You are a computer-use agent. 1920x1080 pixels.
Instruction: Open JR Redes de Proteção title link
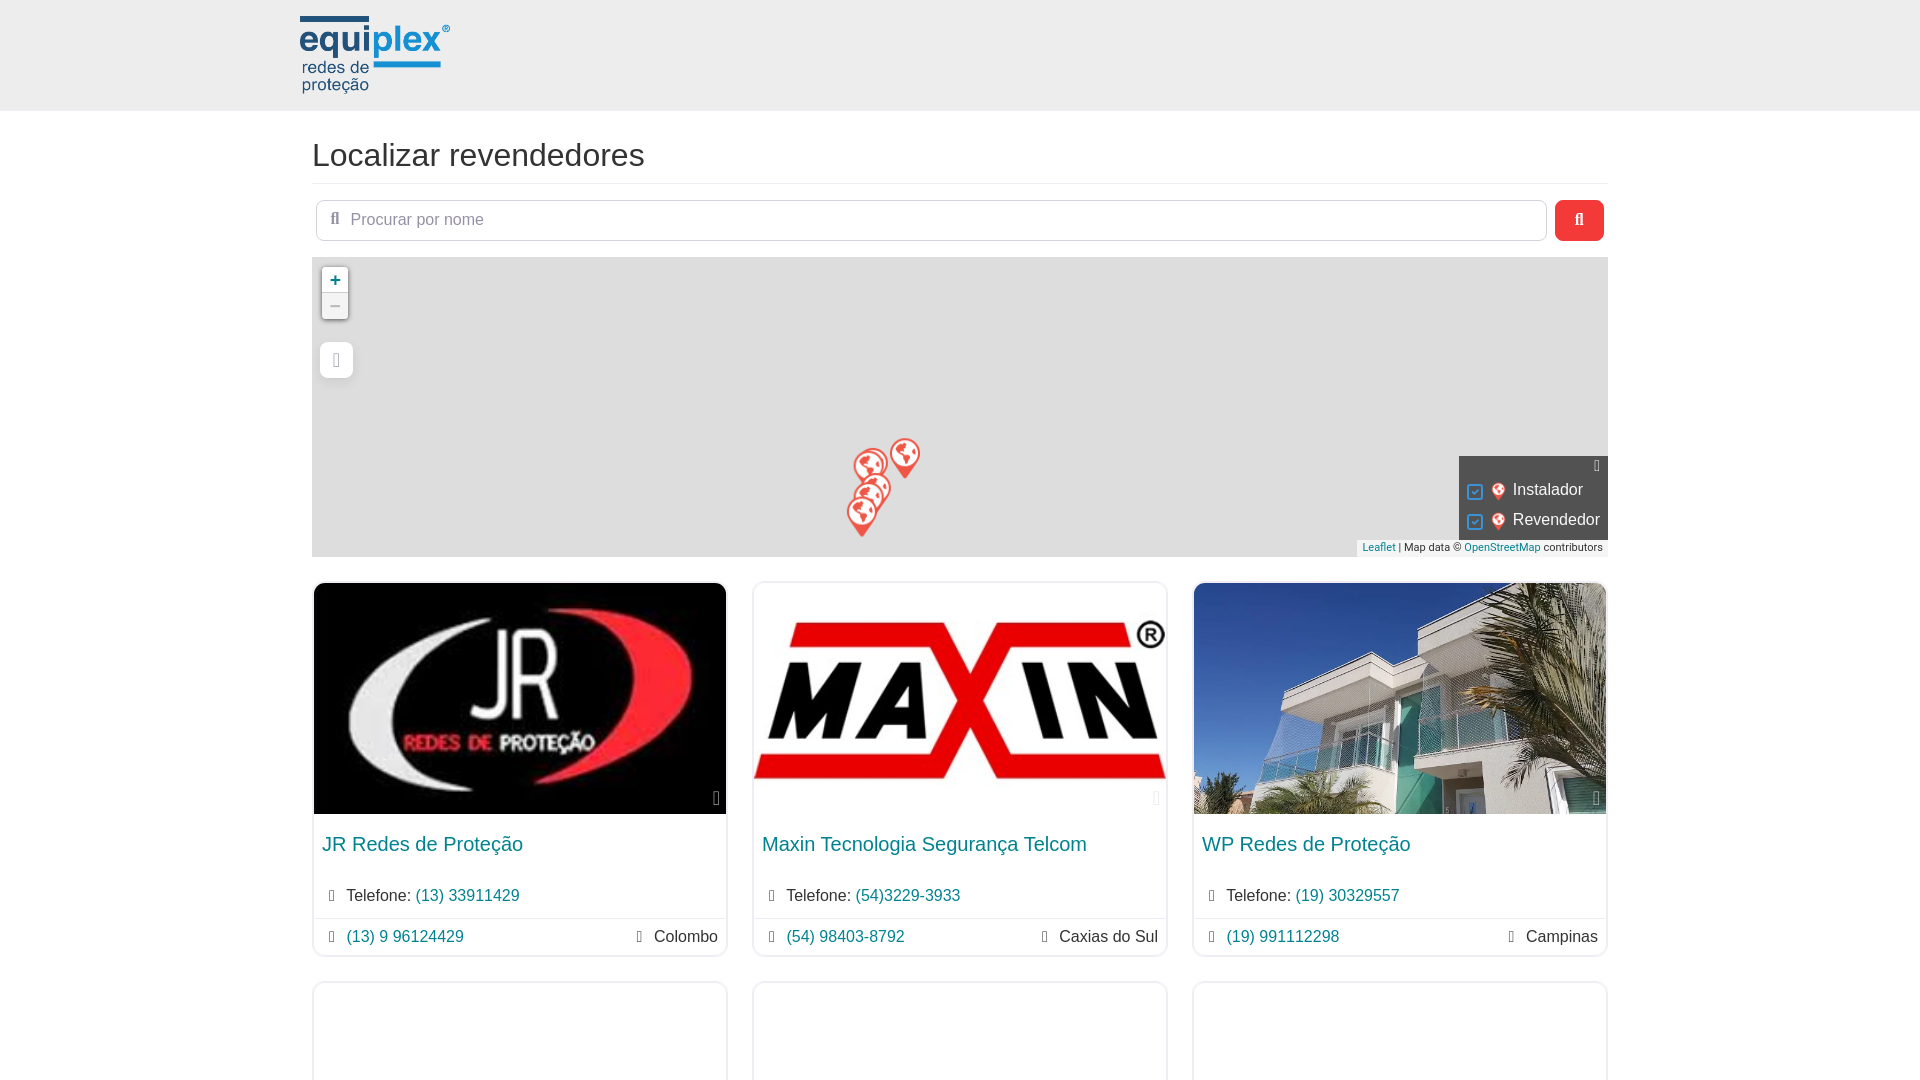coord(422,844)
